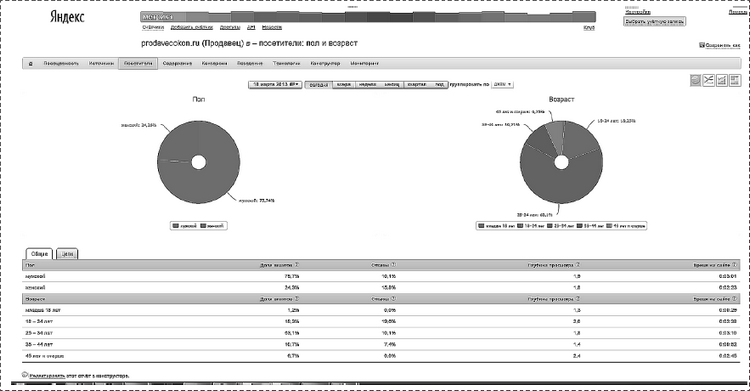This screenshot has width=750, height=391.
Task: Switch to the line chart view icon
Action: point(708,80)
